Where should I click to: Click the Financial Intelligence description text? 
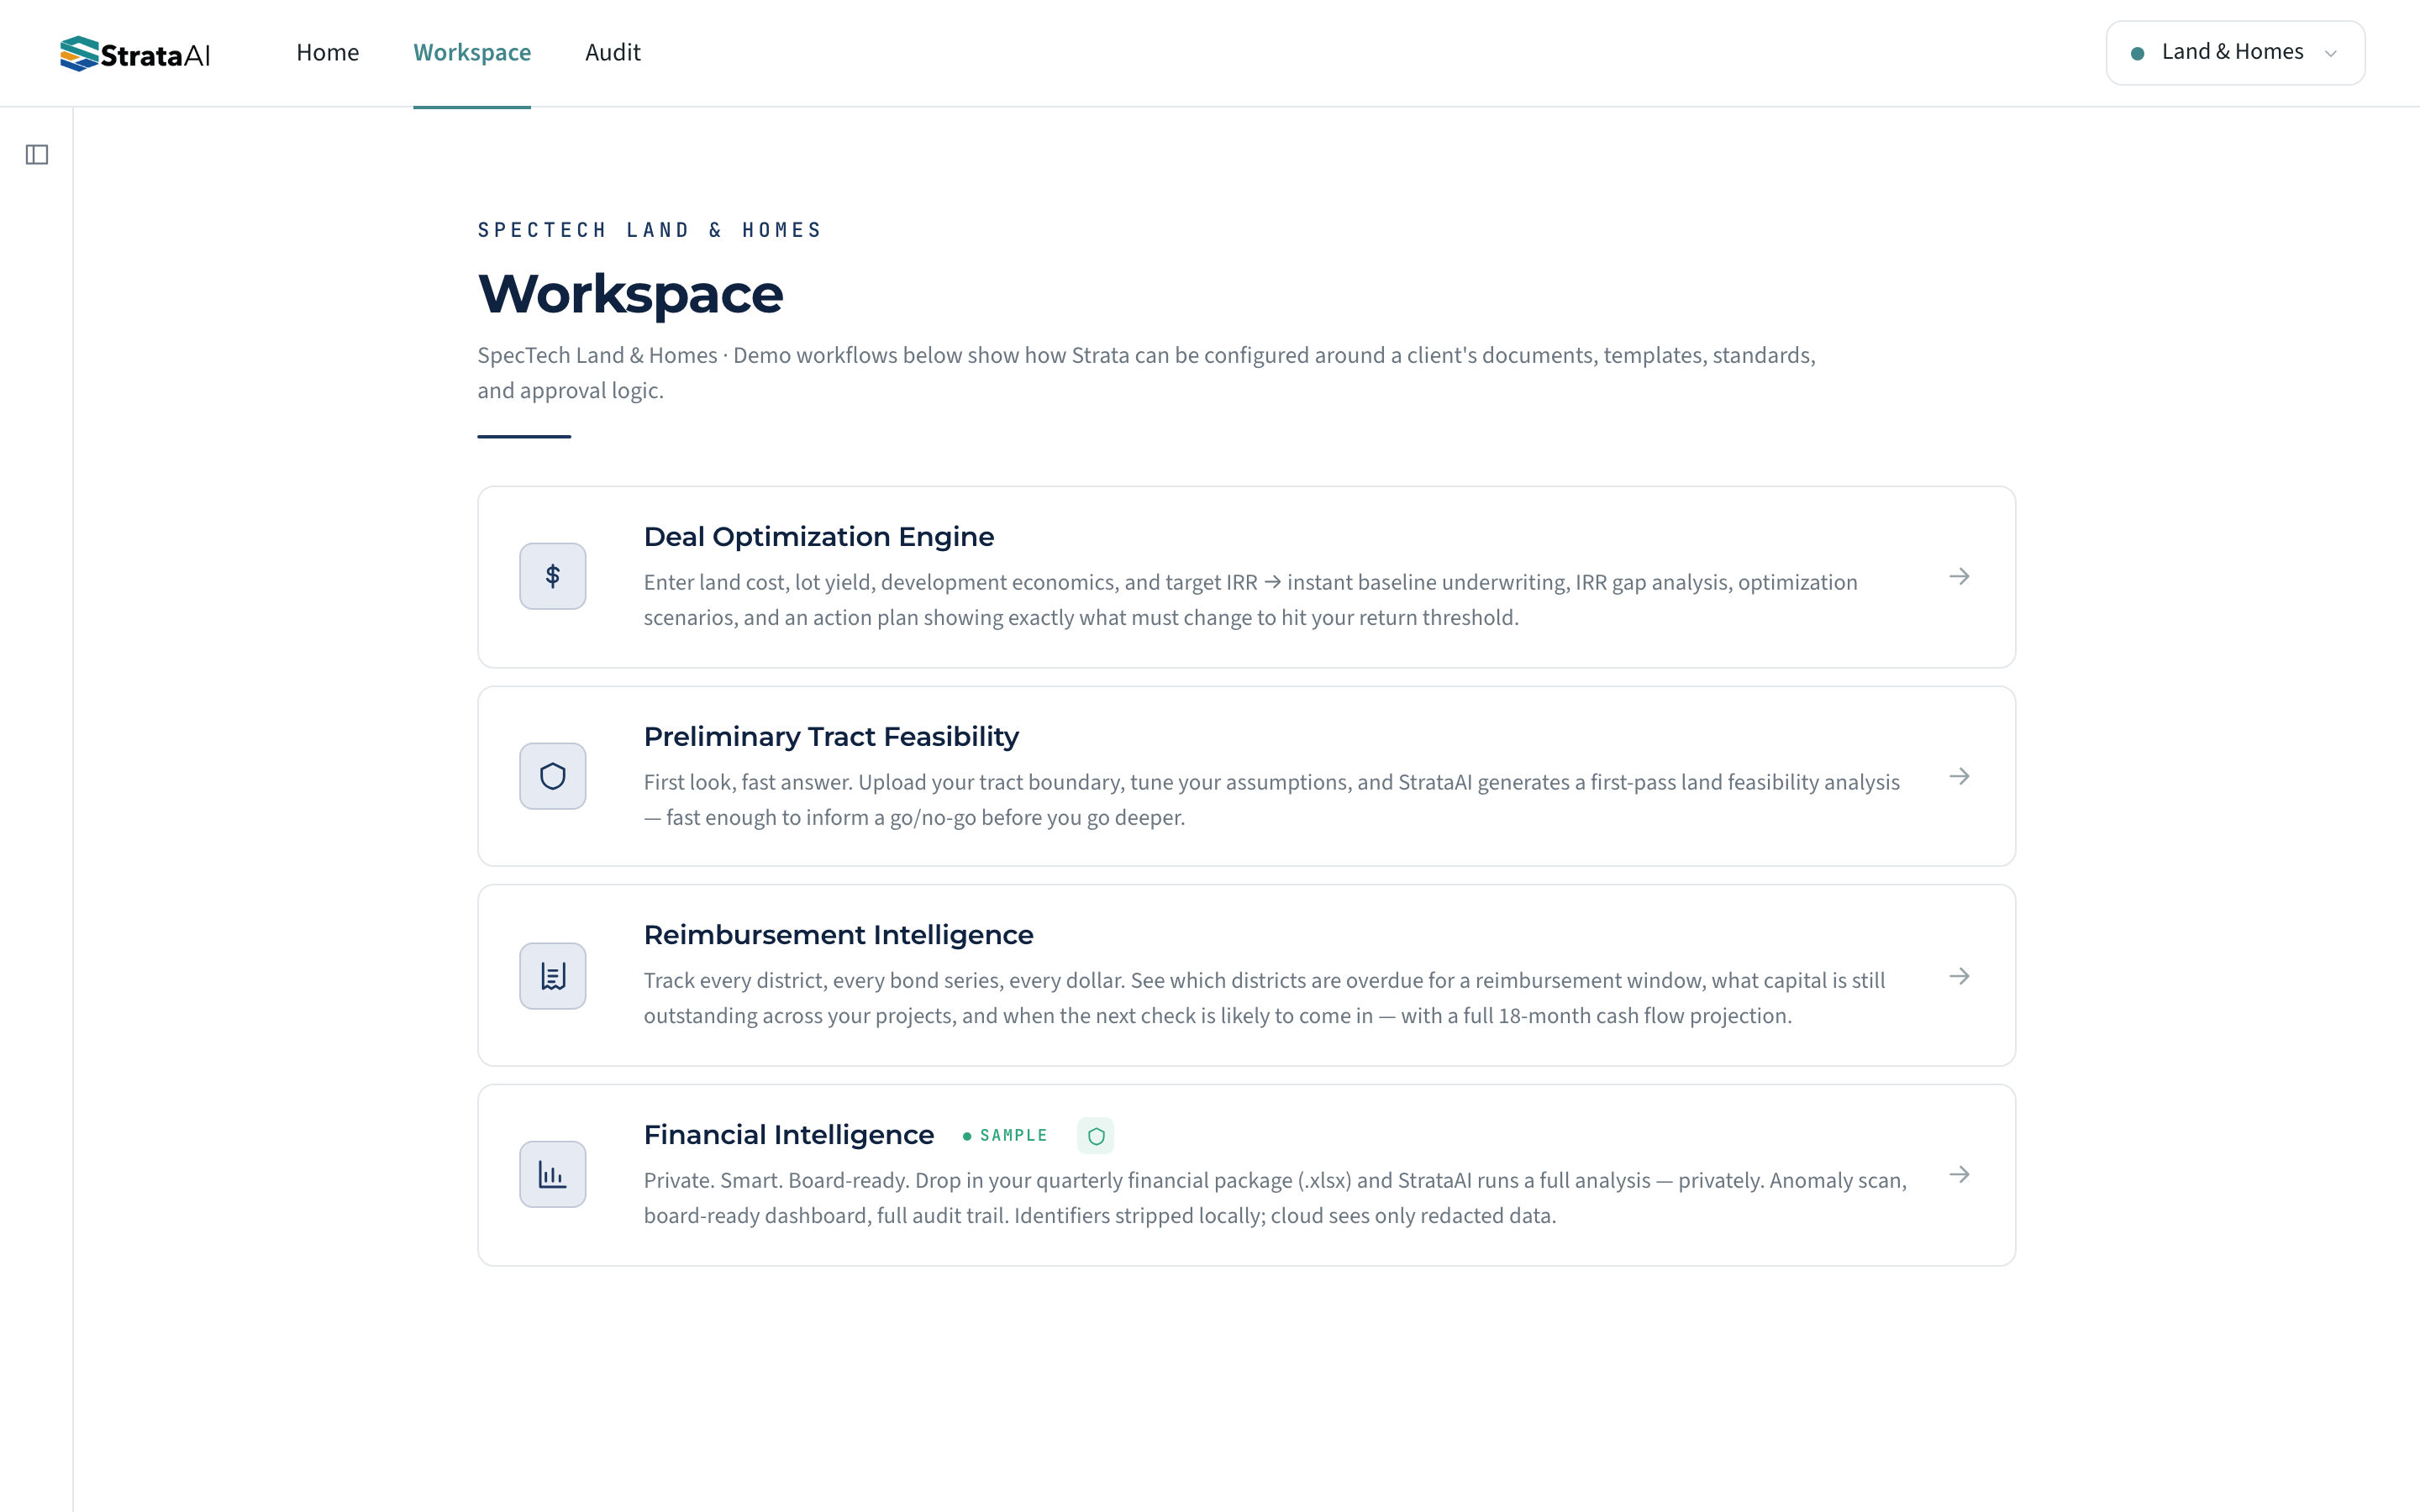pos(1275,1198)
